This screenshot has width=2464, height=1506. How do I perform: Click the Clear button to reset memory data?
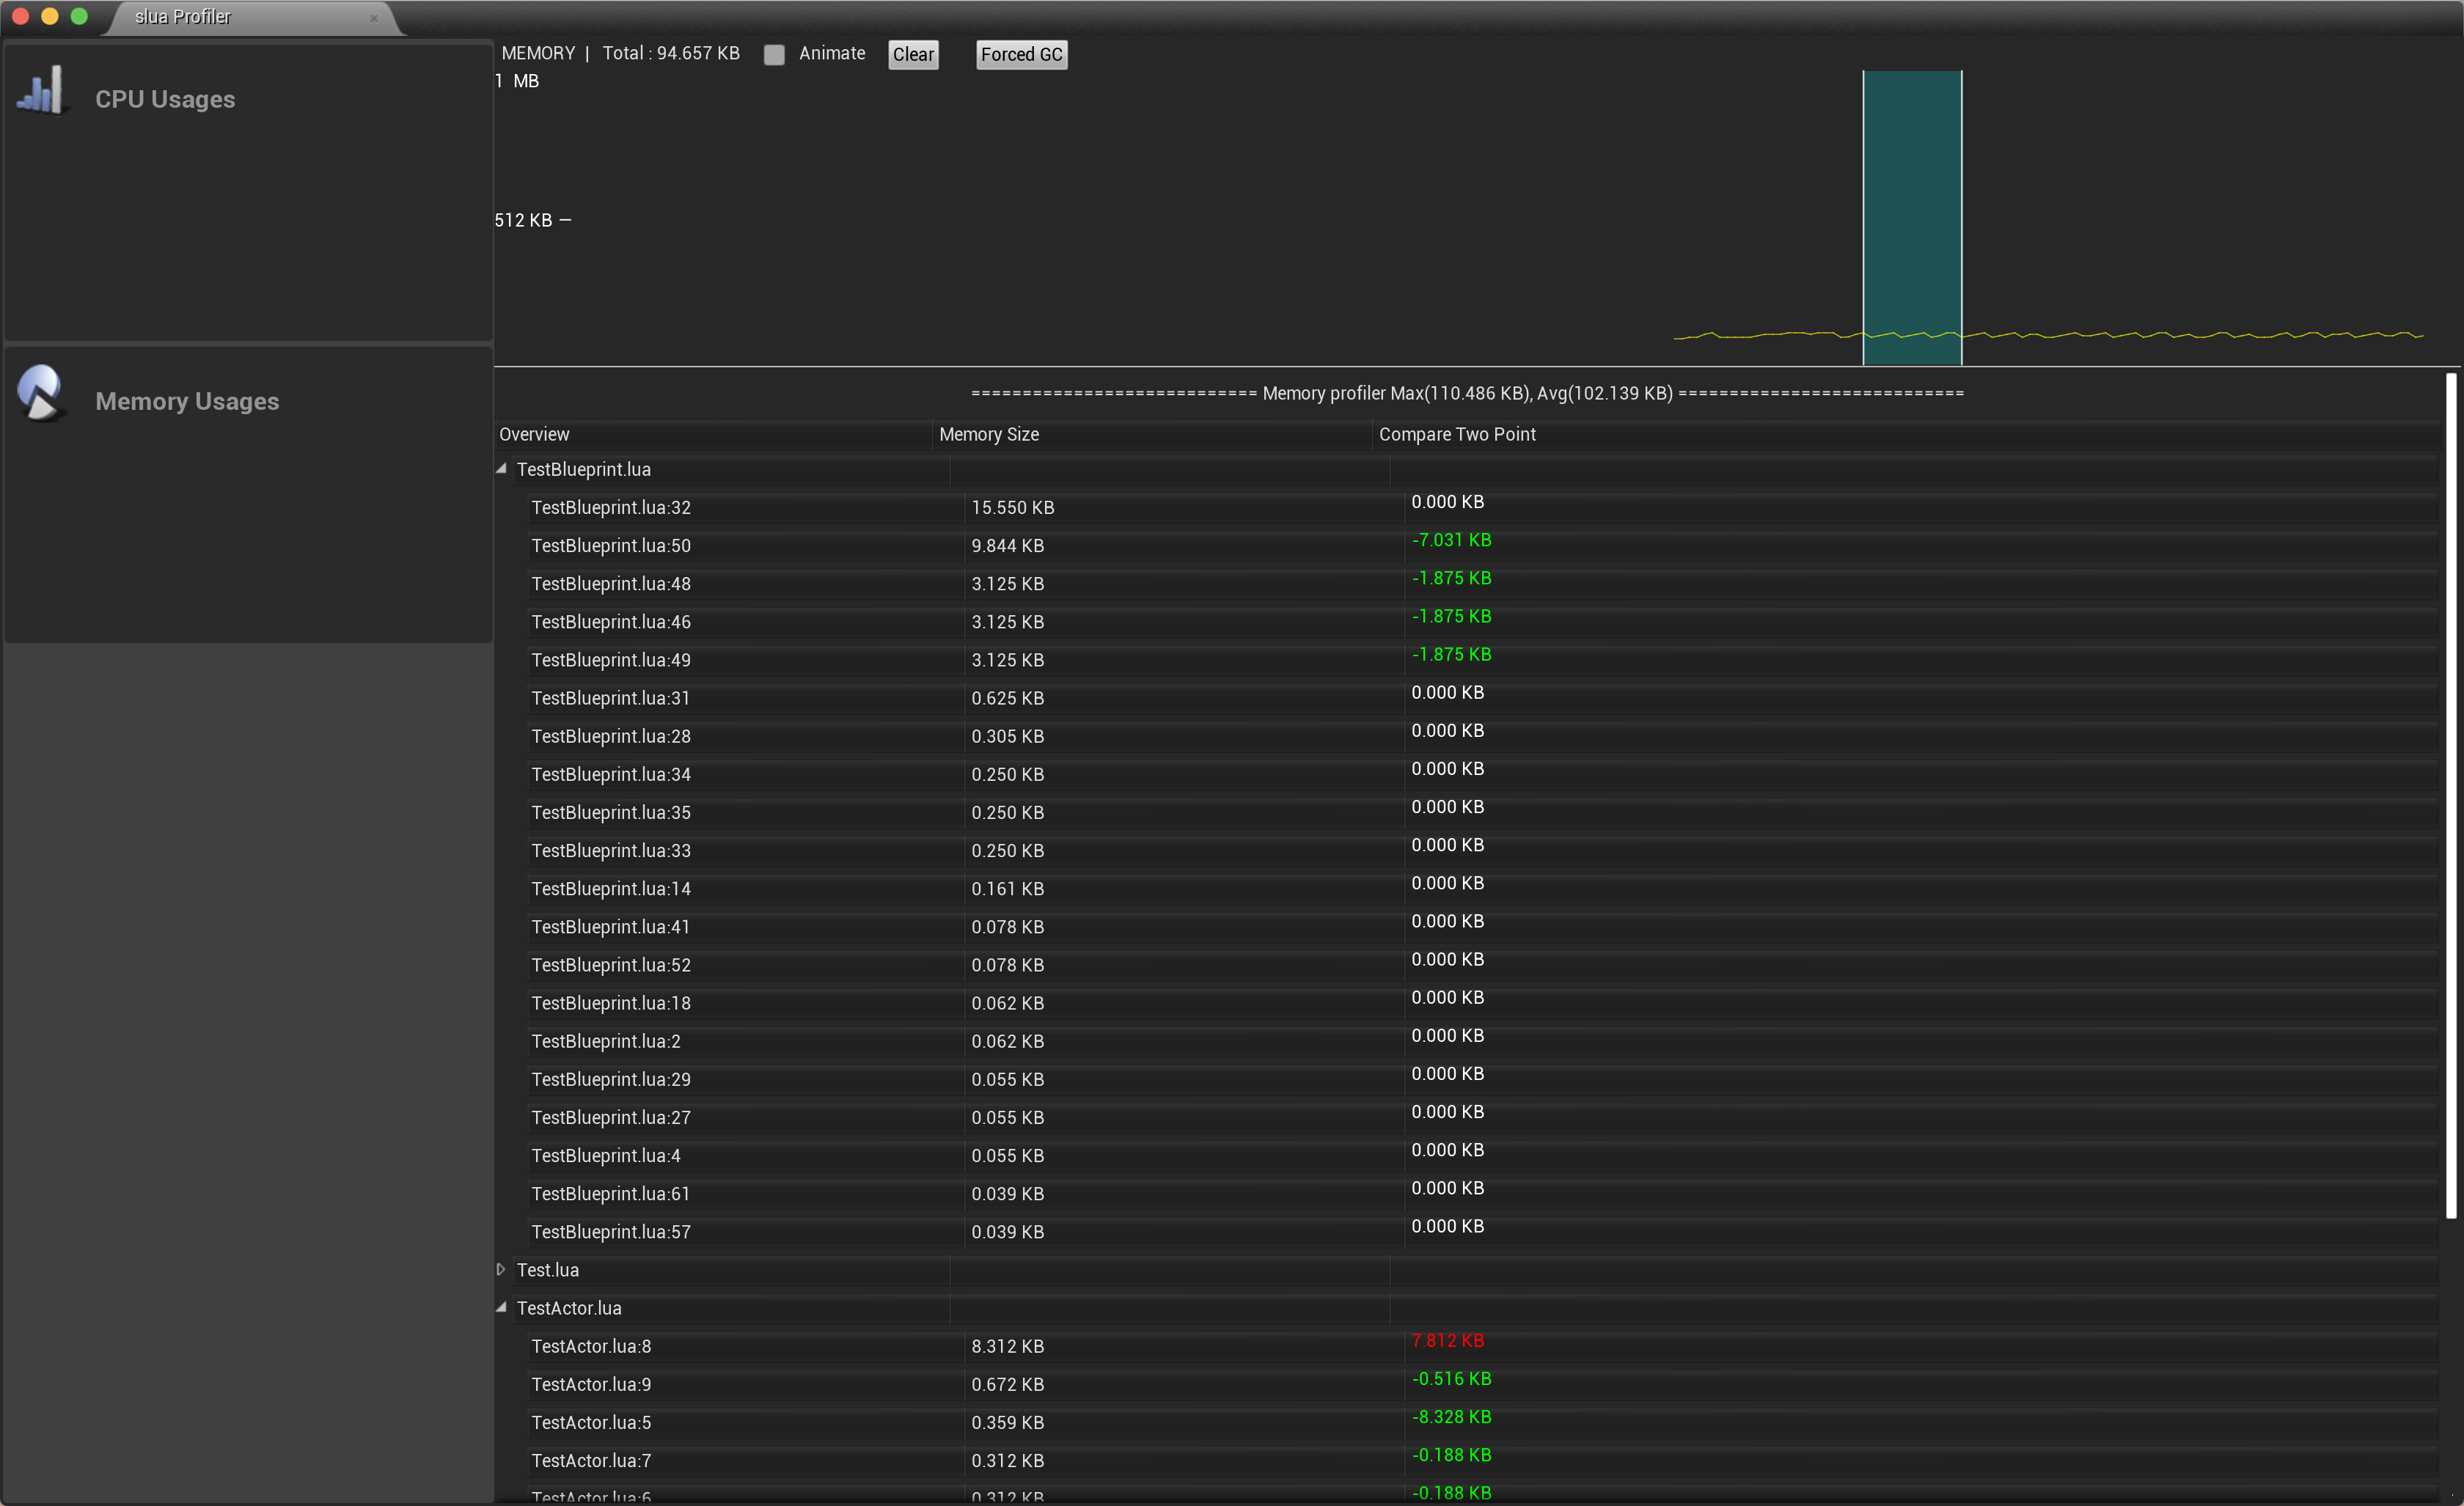912,55
